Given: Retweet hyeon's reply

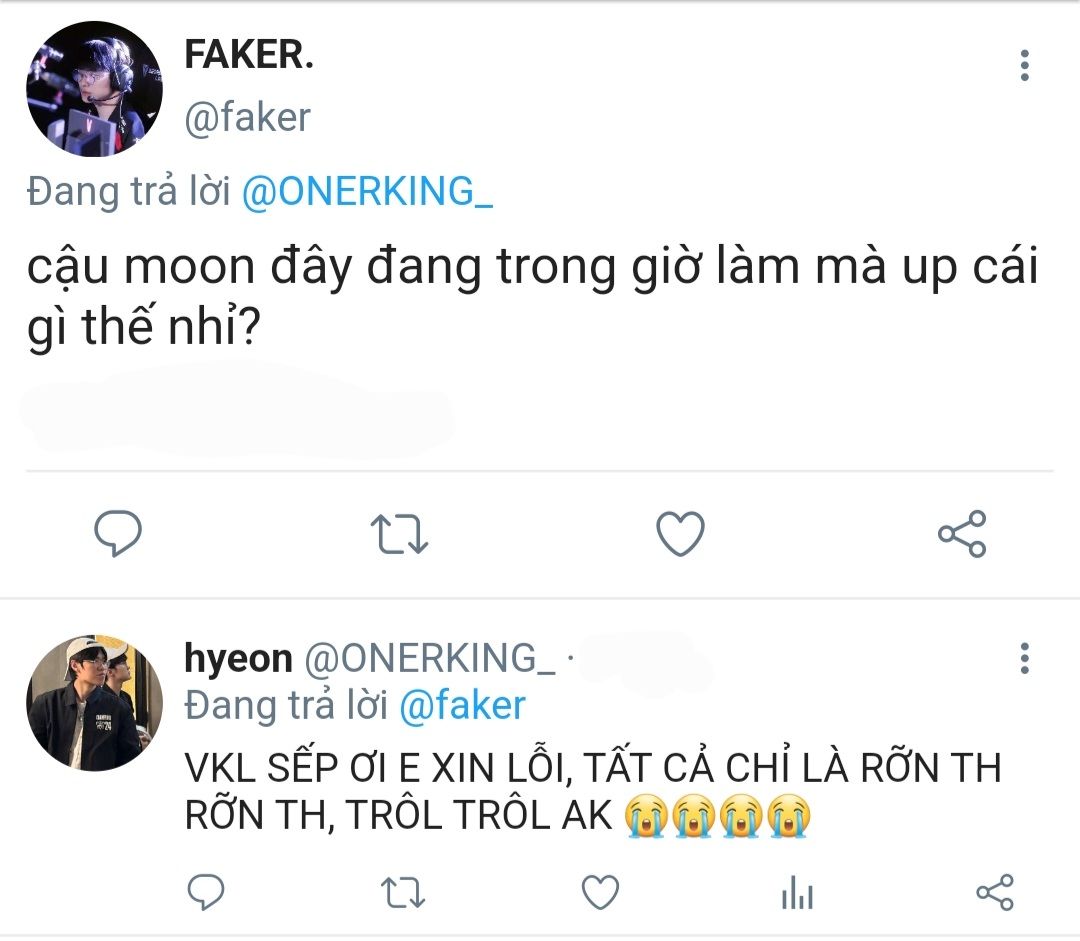Looking at the screenshot, I should [403, 891].
